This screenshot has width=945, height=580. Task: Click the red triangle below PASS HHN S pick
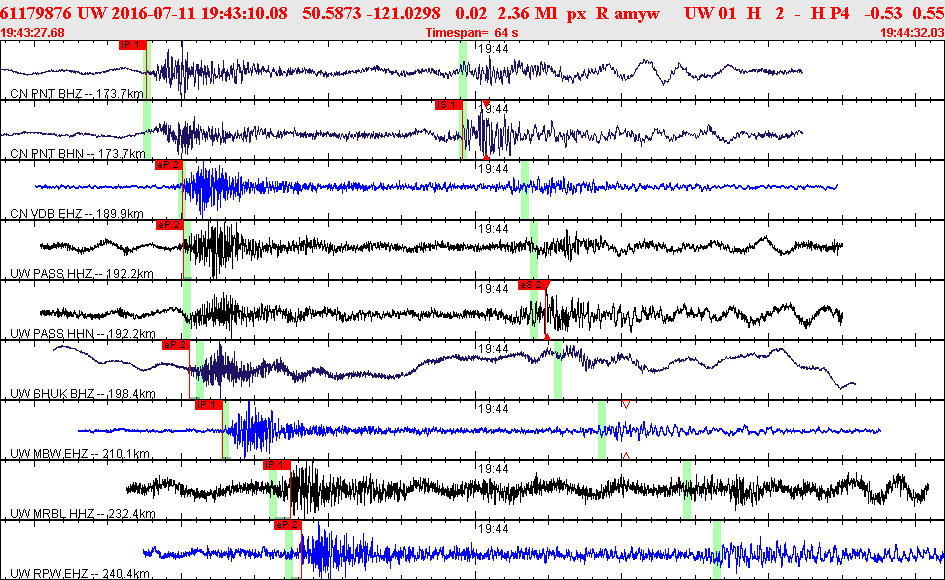pos(547,336)
